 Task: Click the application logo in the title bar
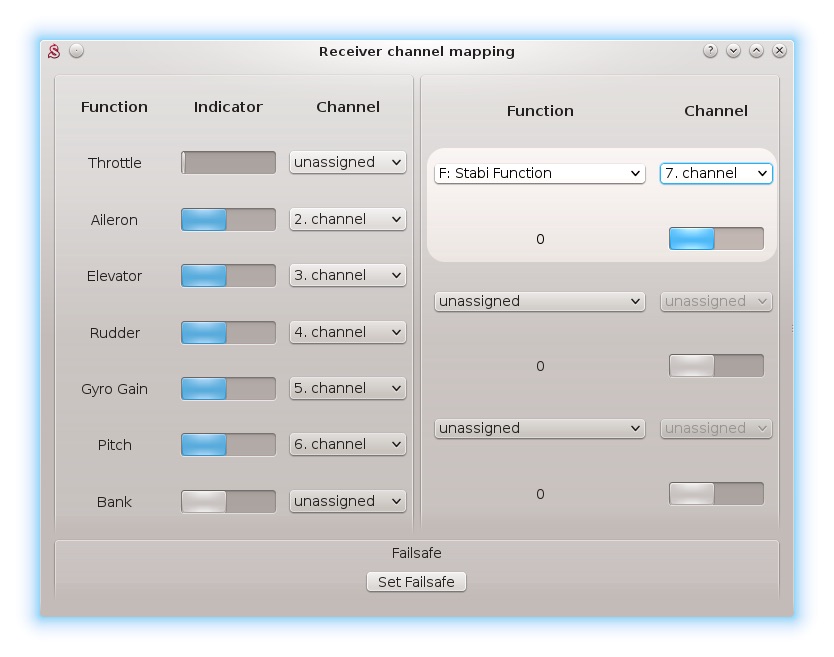click(54, 51)
